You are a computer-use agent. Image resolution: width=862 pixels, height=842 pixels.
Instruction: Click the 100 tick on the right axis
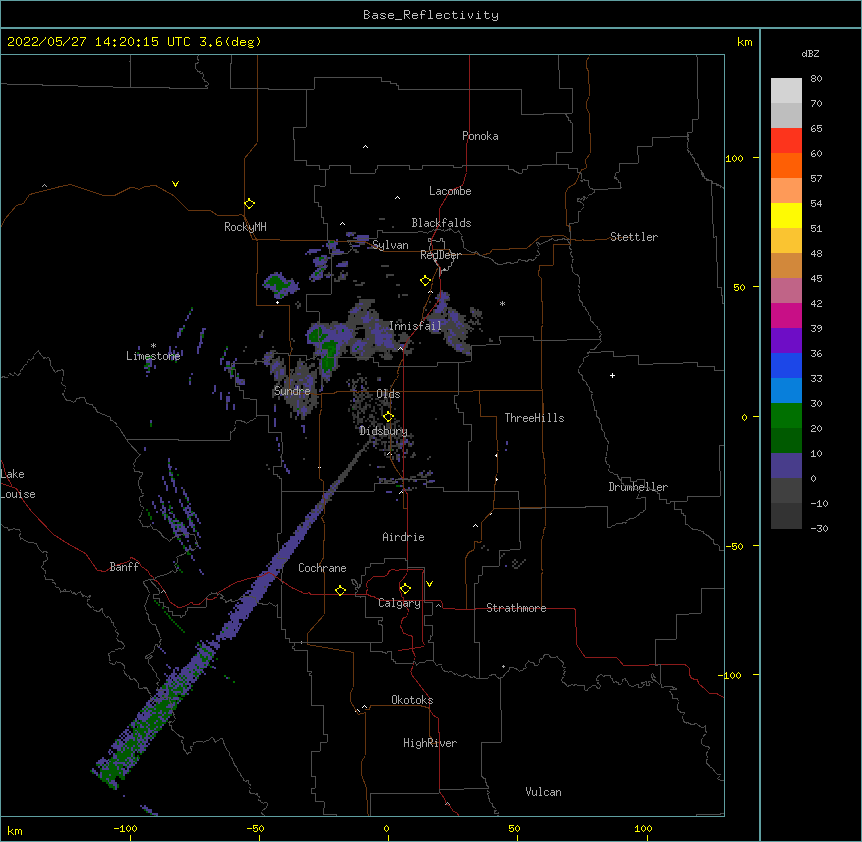click(734, 158)
